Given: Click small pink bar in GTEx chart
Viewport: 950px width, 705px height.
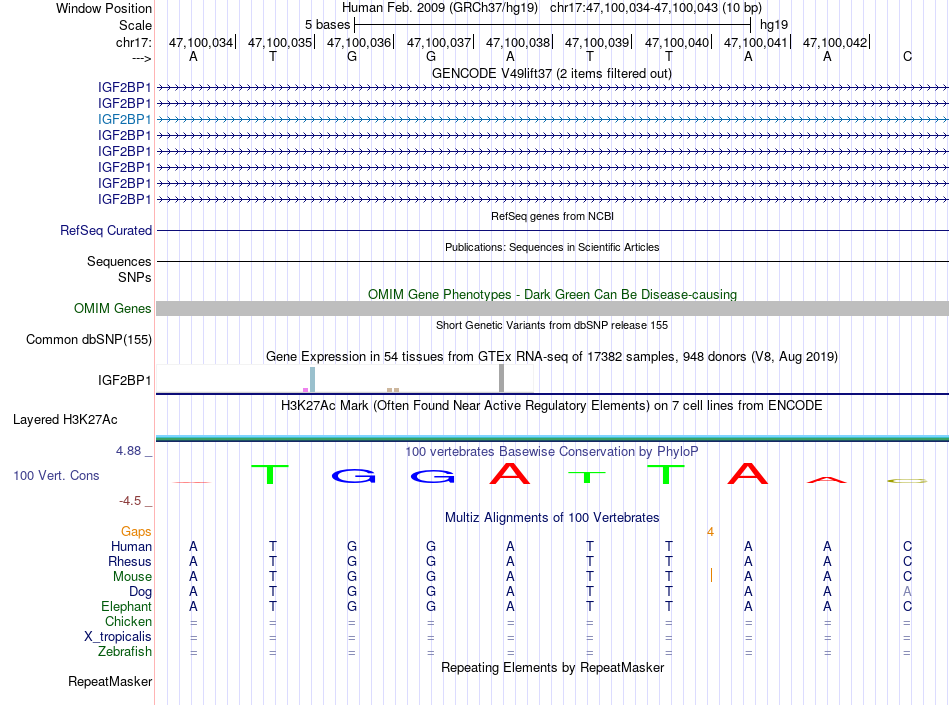Looking at the screenshot, I should click(305, 390).
